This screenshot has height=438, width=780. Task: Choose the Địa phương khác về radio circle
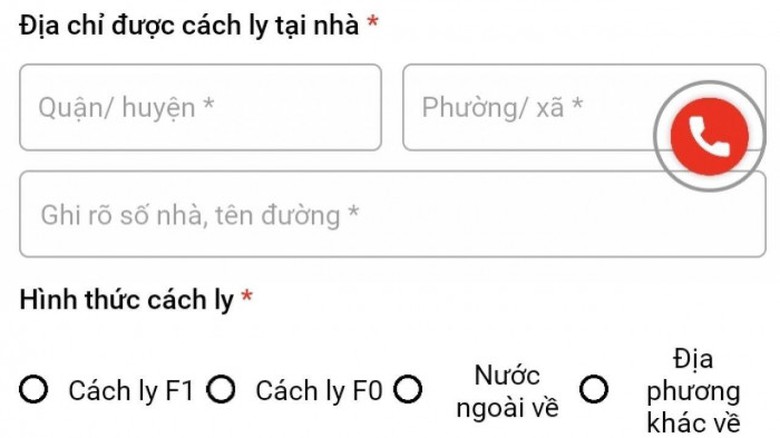click(x=595, y=390)
